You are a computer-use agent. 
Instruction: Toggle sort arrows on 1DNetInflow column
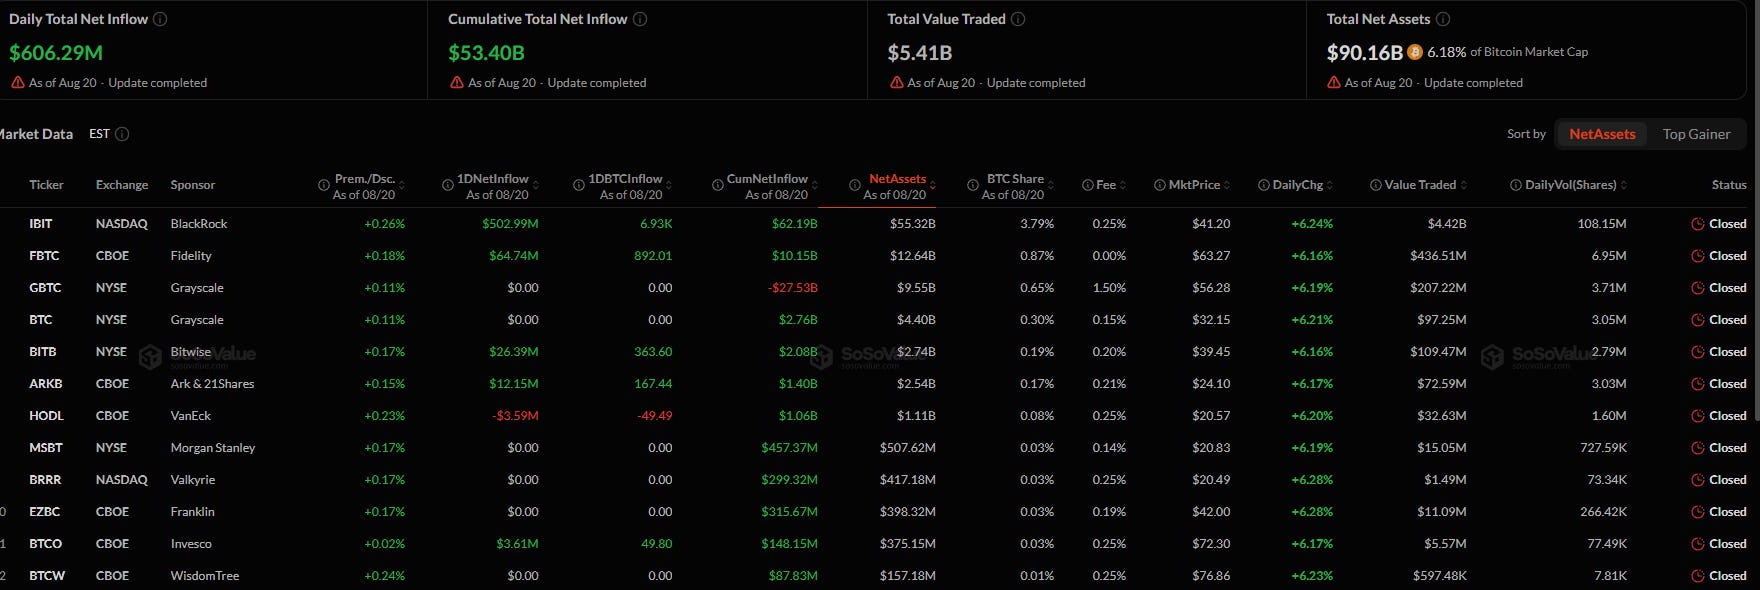[536, 186]
